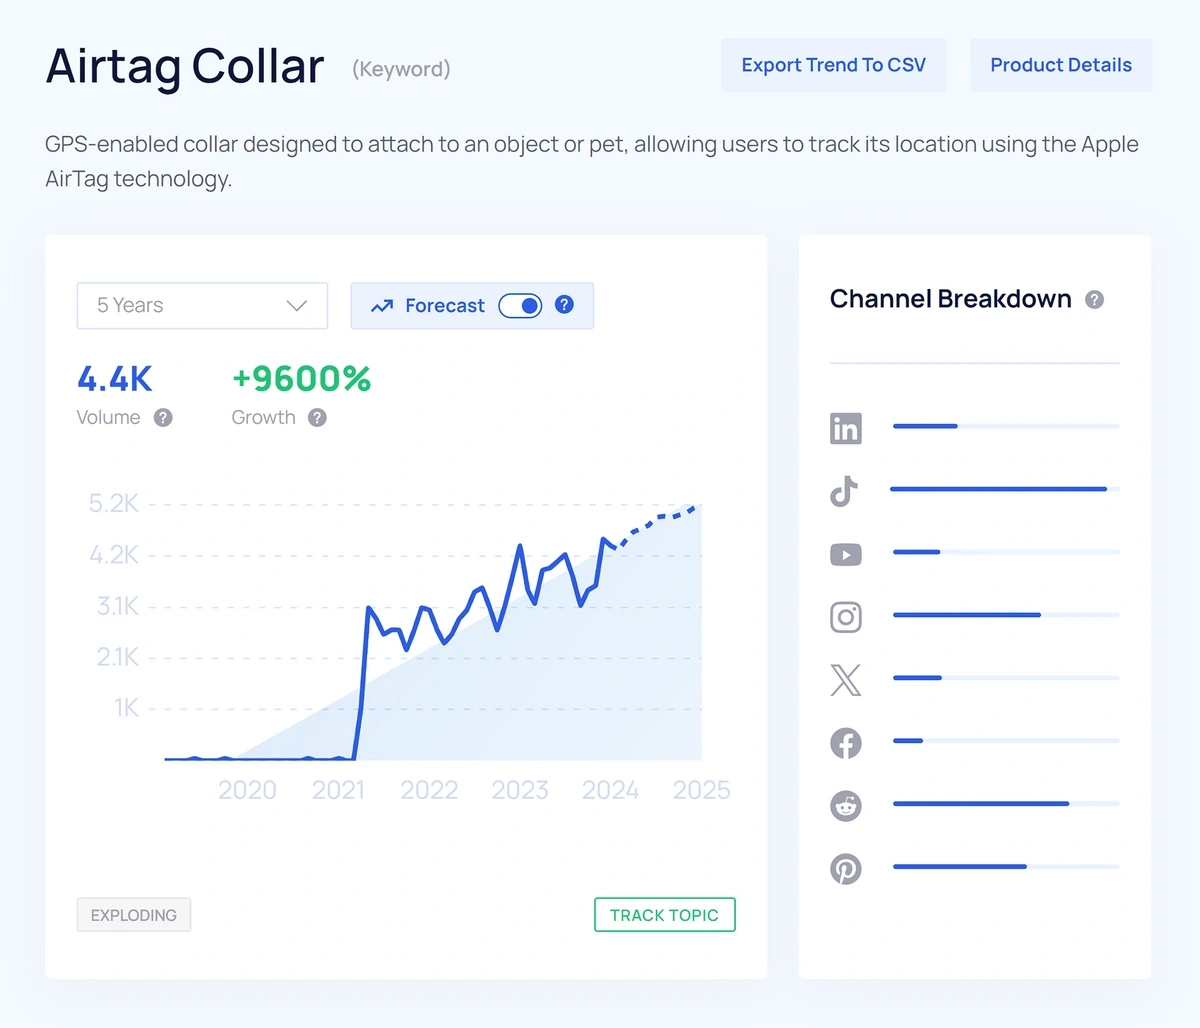Click the Exploding status tag
1200x1028 pixels.
click(x=133, y=915)
